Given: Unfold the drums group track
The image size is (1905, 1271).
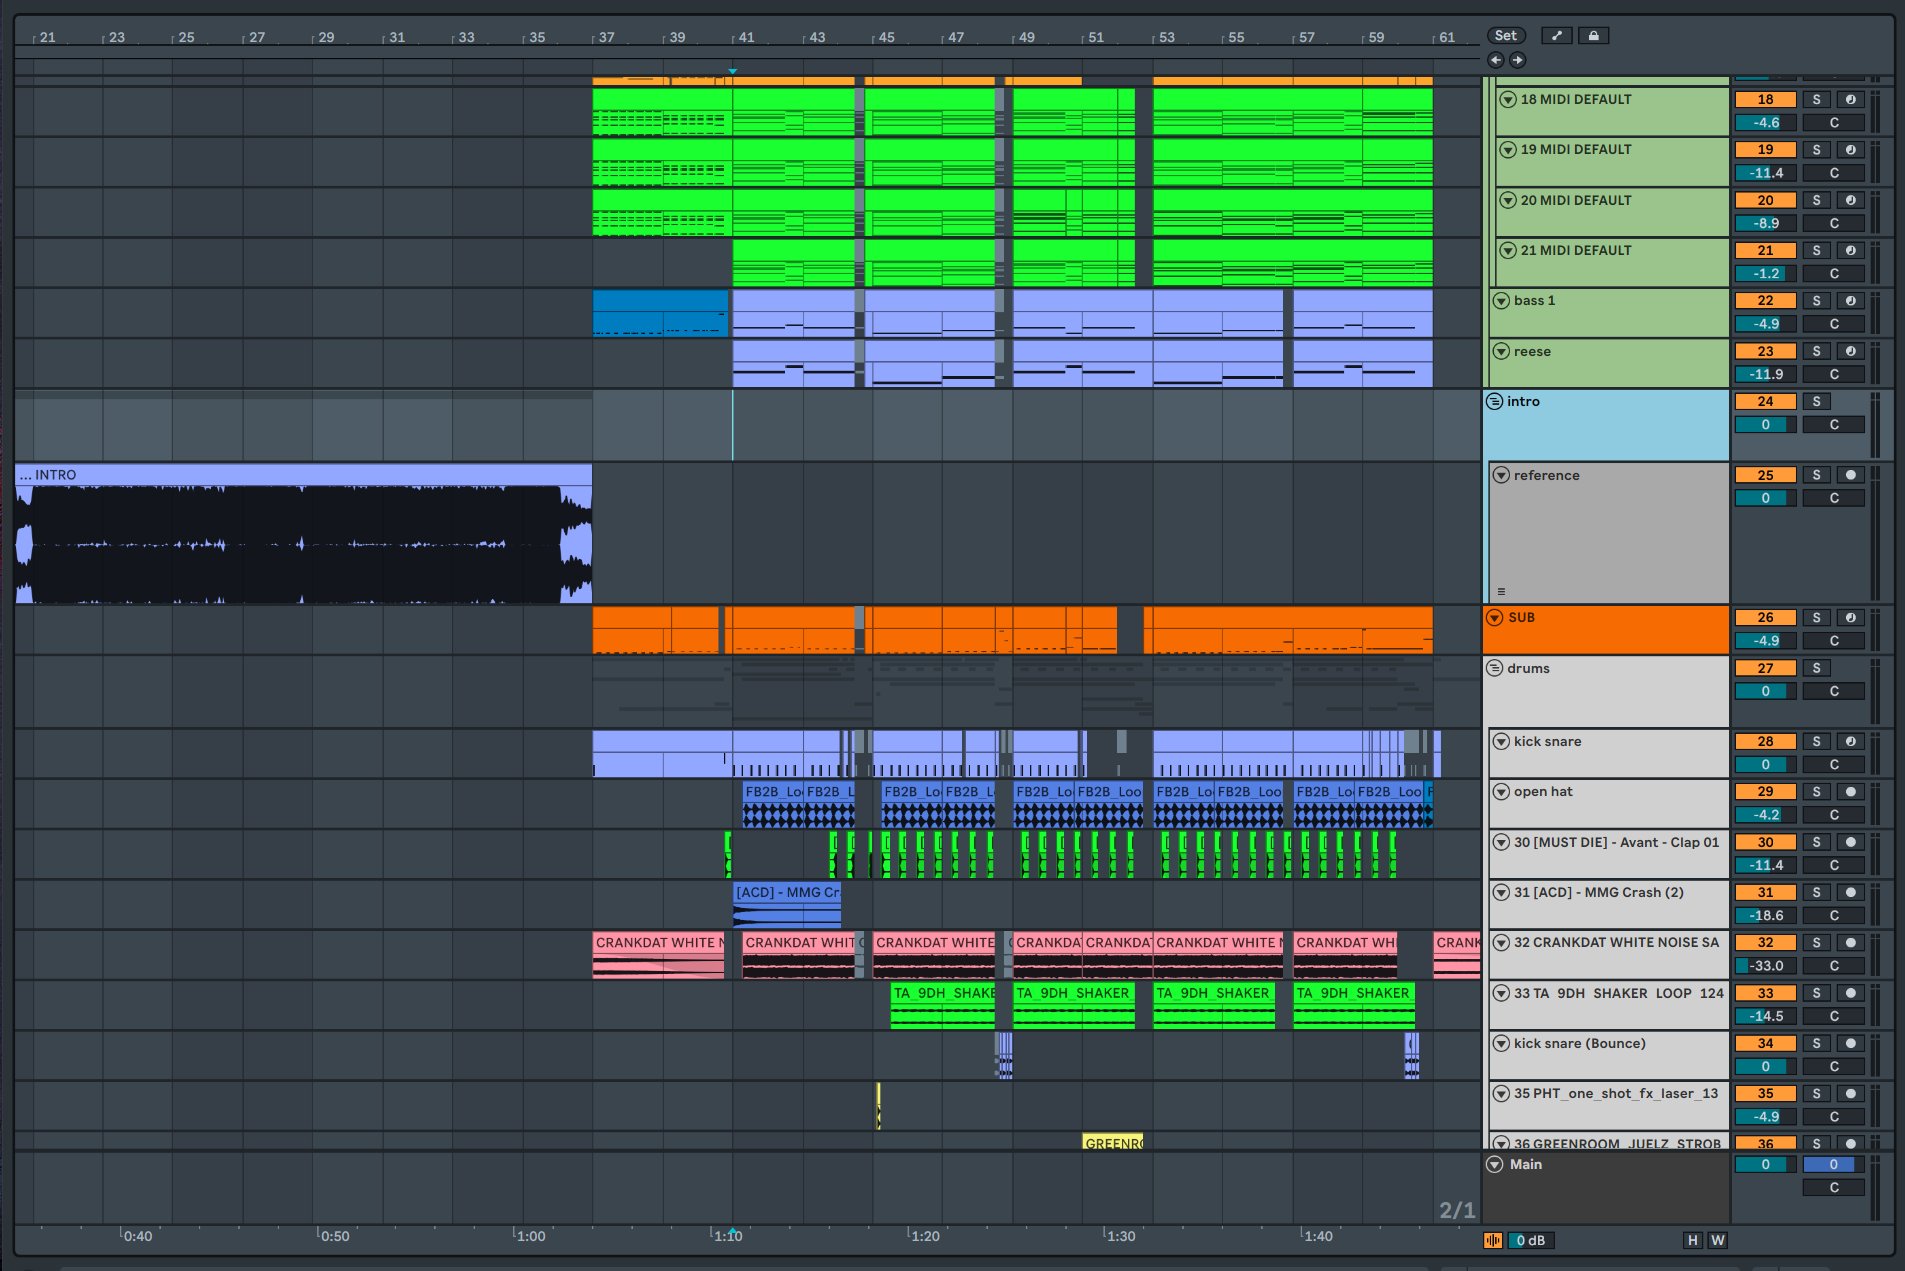Looking at the screenshot, I should [x=1494, y=668].
